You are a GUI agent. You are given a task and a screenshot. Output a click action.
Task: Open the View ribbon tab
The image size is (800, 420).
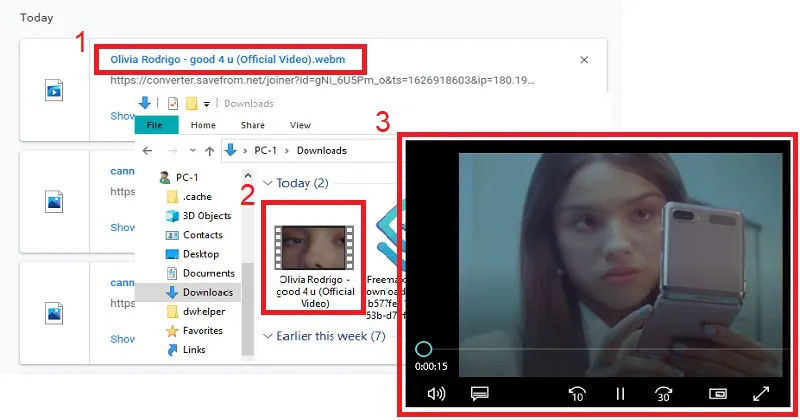(300, 125)
